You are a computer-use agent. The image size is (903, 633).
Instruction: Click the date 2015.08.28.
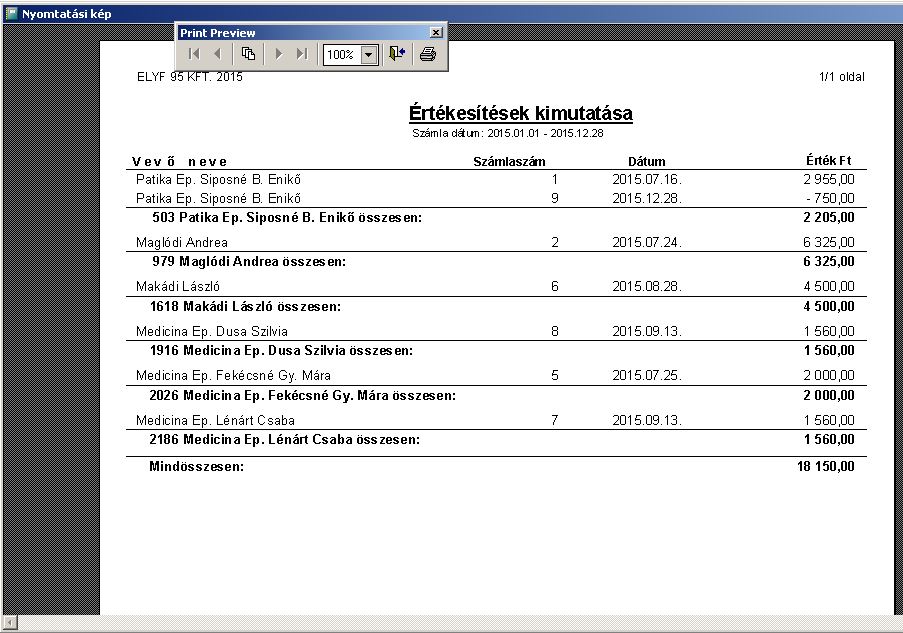click(x=647, y=286)
